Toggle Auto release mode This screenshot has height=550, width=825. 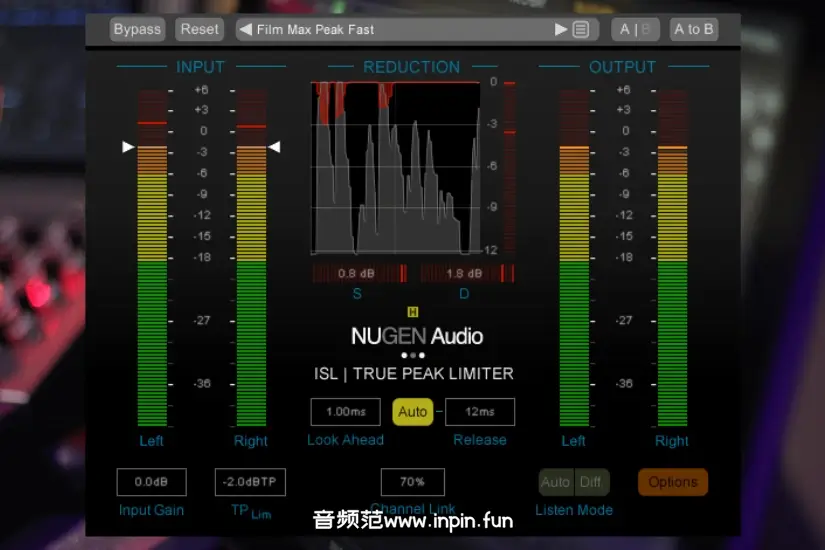click(x=412, y=411)
